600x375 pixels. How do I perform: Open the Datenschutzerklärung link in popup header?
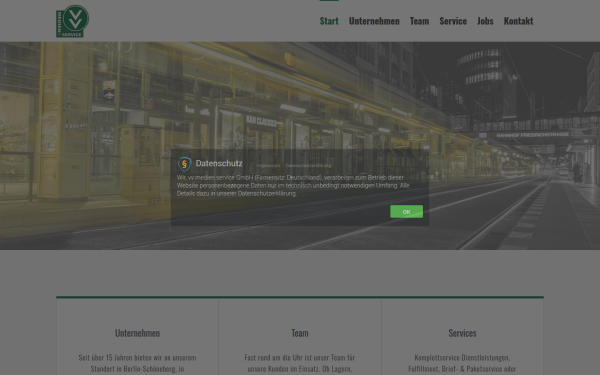308,166
